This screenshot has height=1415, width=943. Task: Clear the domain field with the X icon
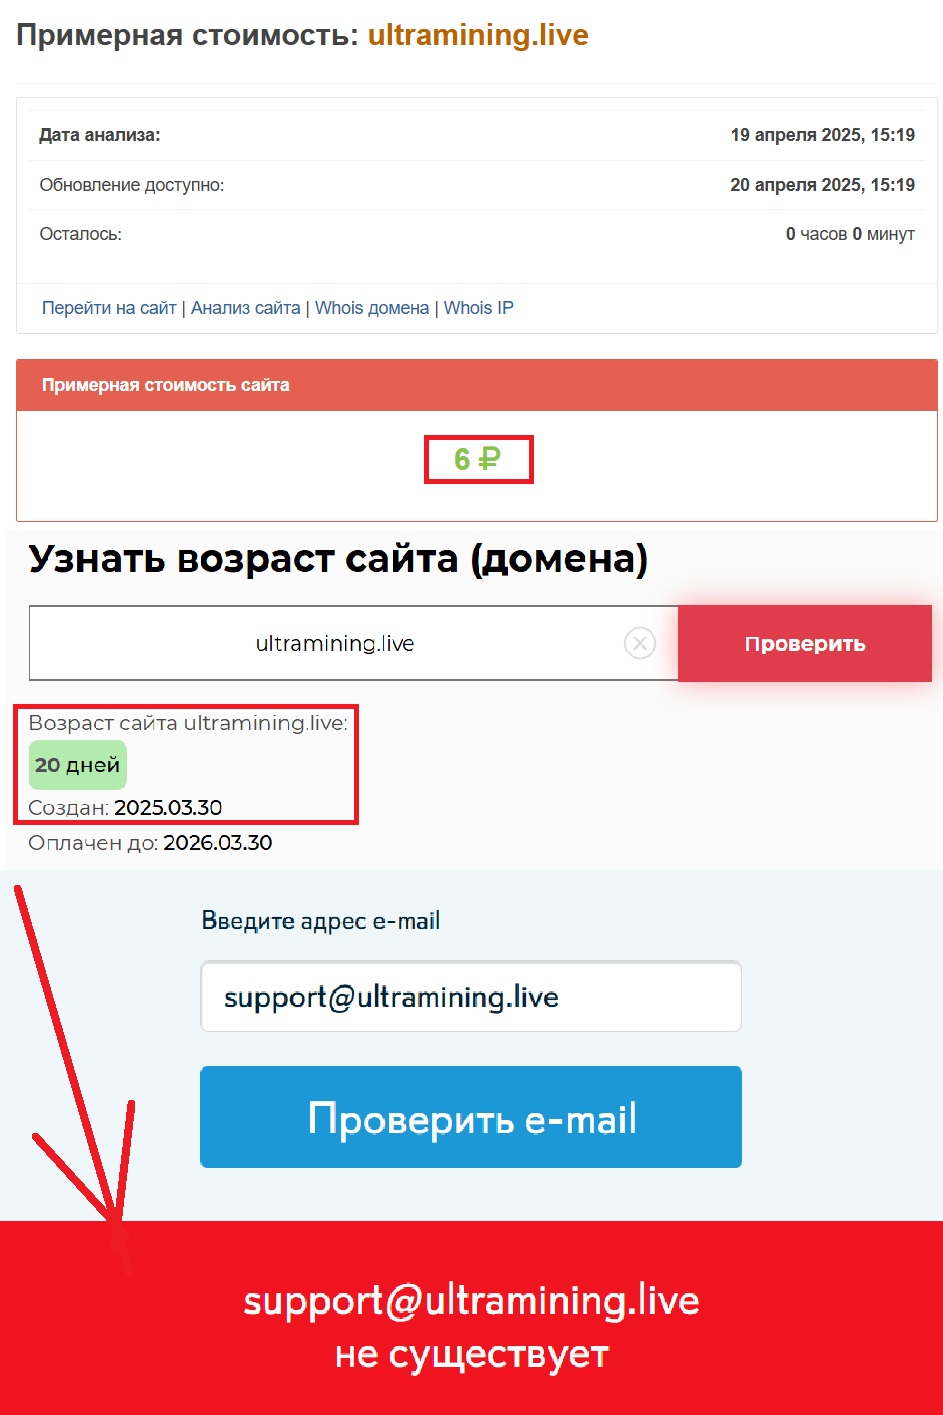click(x=640, y=643)
